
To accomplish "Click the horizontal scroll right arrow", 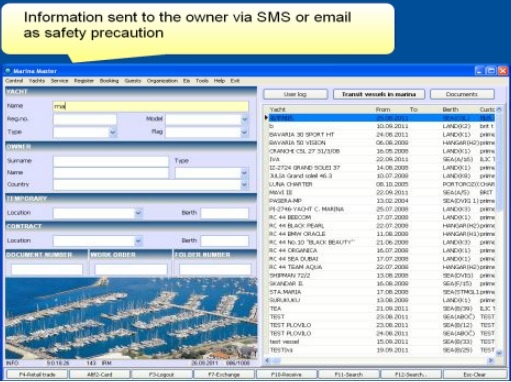I will point(491,360).
